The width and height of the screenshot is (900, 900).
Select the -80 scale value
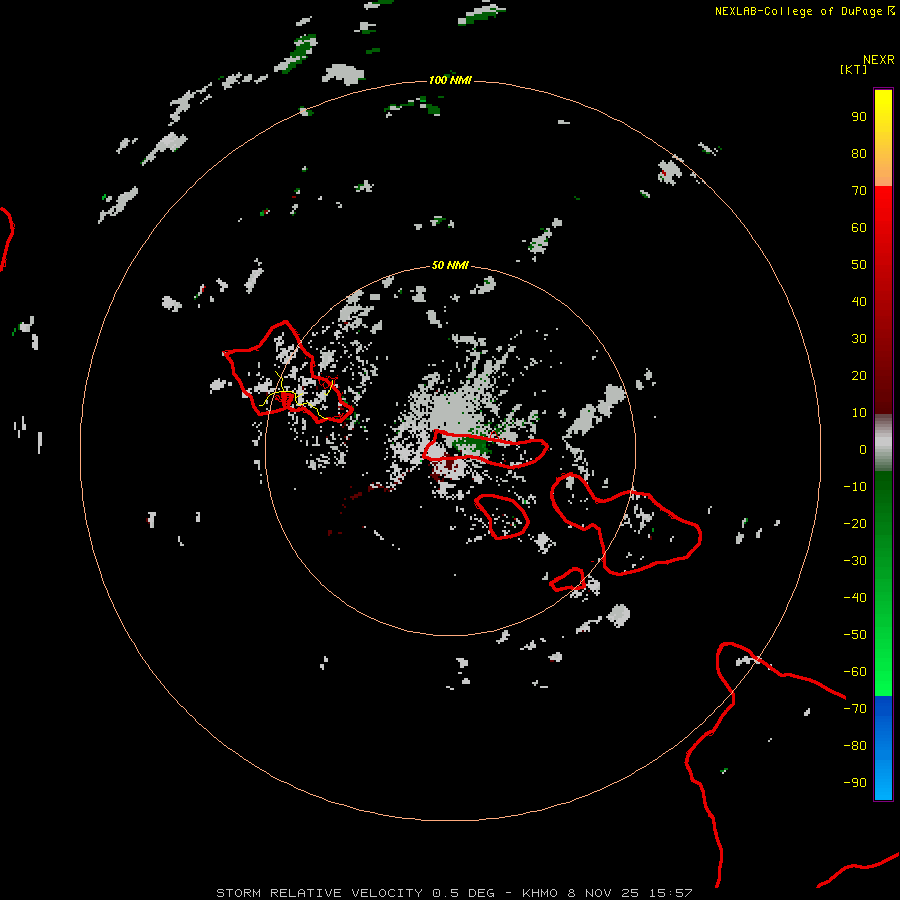coord(855,746)
